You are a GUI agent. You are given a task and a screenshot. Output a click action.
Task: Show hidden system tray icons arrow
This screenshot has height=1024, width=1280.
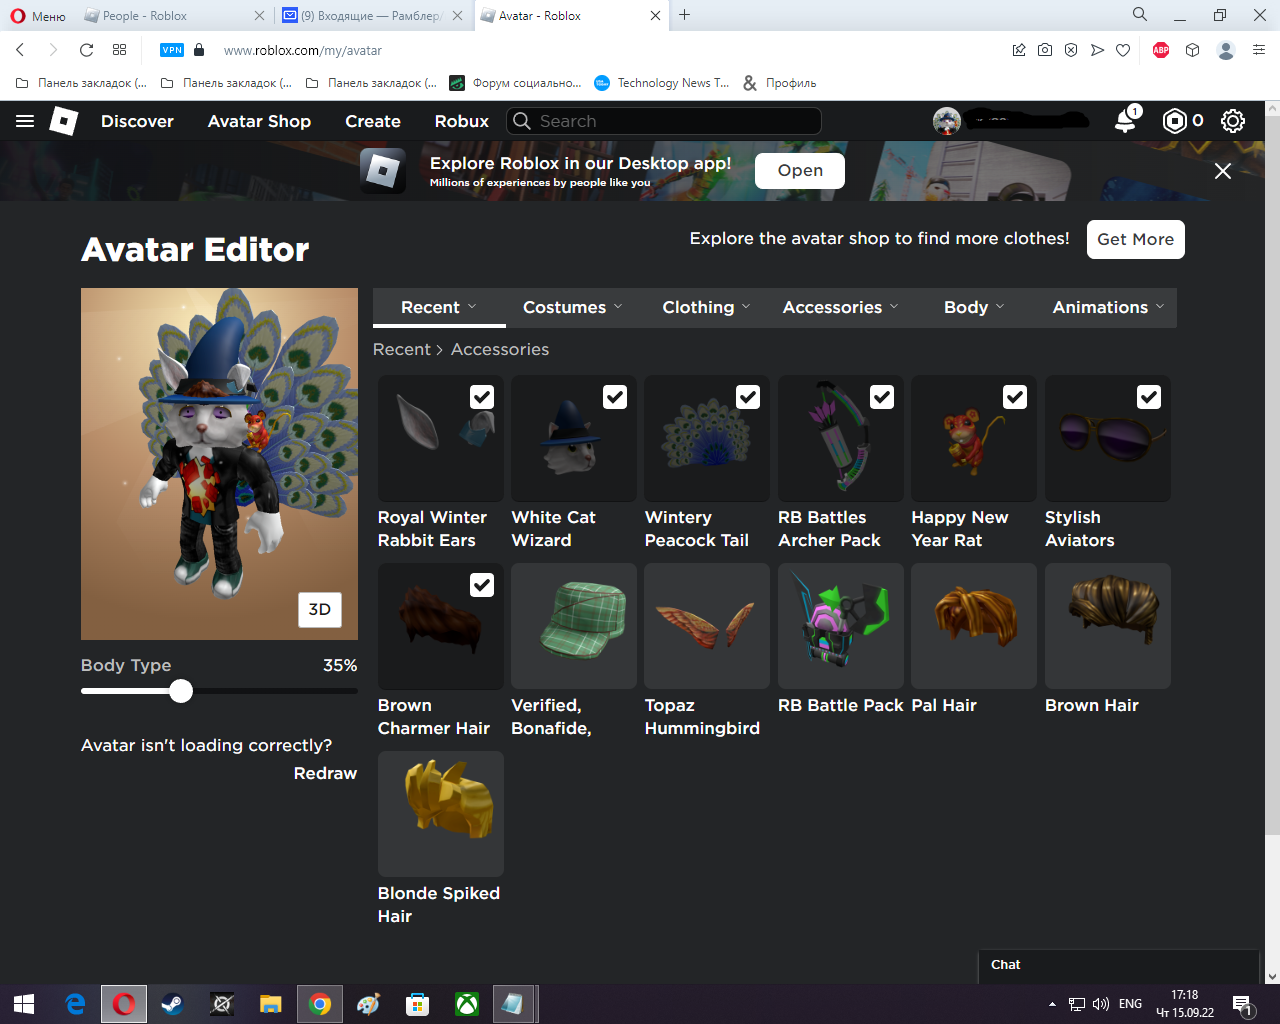point(1052,1004)
